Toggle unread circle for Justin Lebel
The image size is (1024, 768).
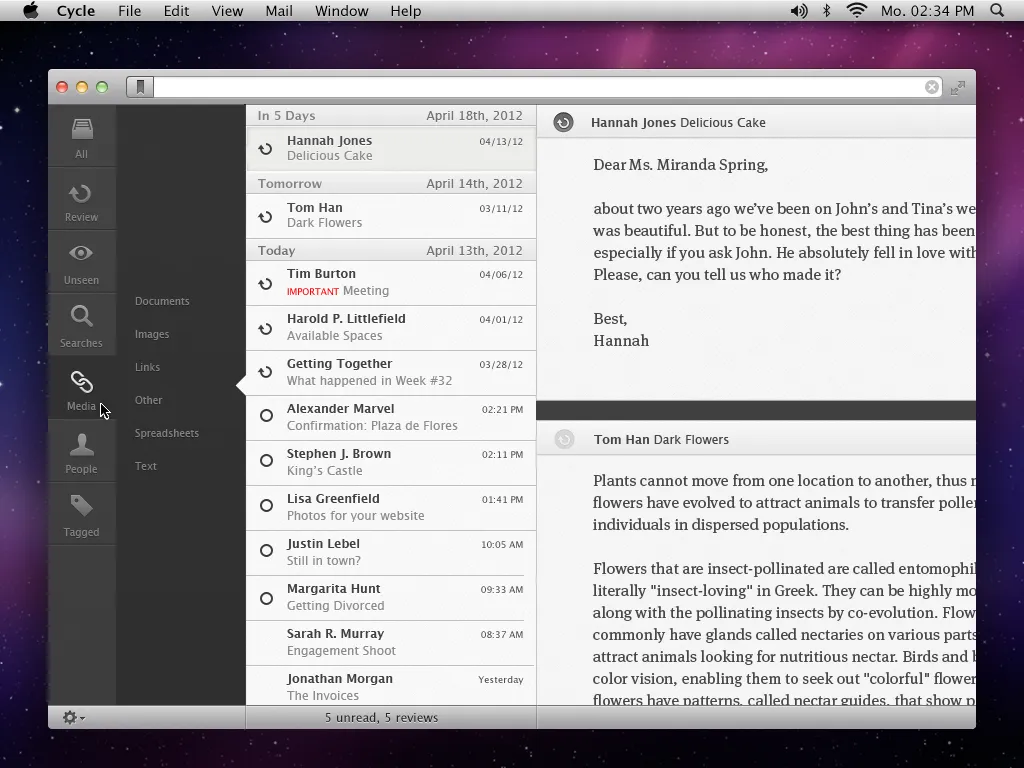pos(266,551)
